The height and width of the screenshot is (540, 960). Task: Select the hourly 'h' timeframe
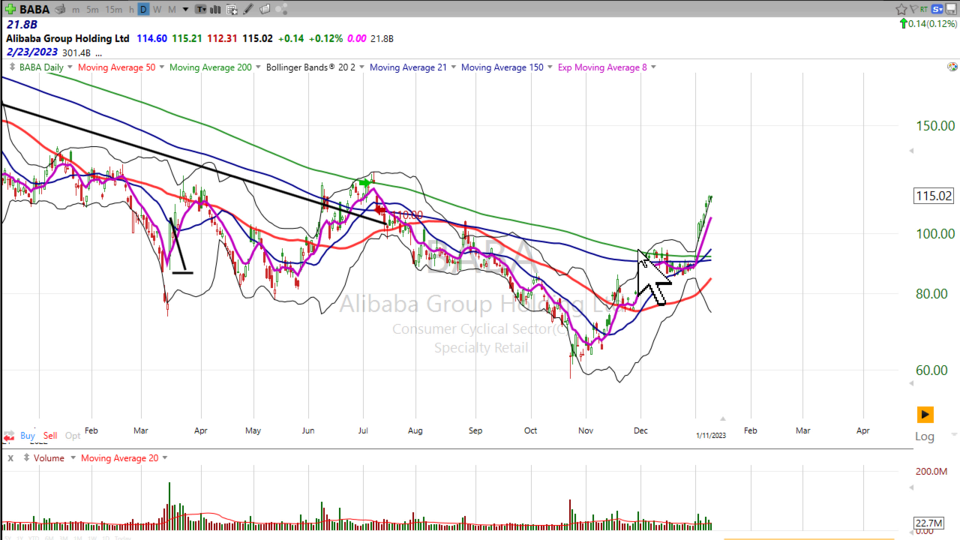pyautogui.click(x=131, y=9)
